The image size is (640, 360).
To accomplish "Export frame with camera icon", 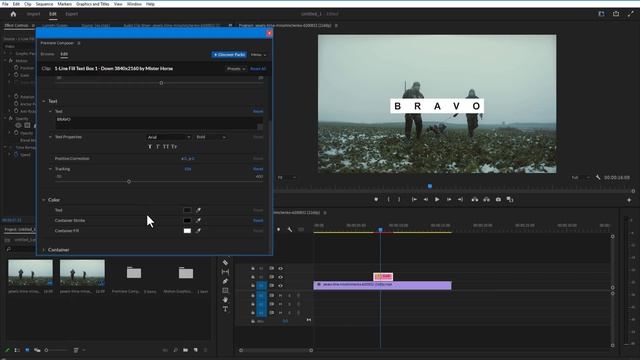I will [x=498, y=200].
